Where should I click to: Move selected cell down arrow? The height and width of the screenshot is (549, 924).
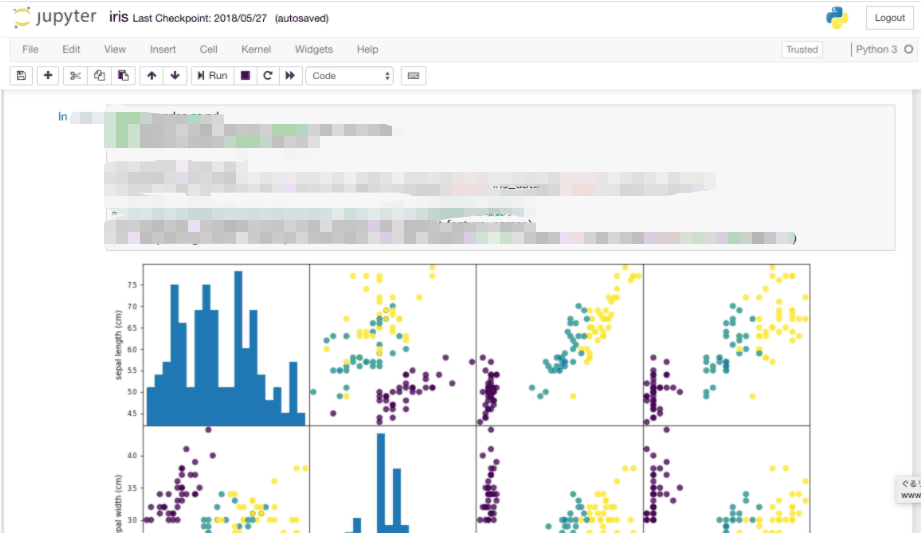click(x=175, y=76)
